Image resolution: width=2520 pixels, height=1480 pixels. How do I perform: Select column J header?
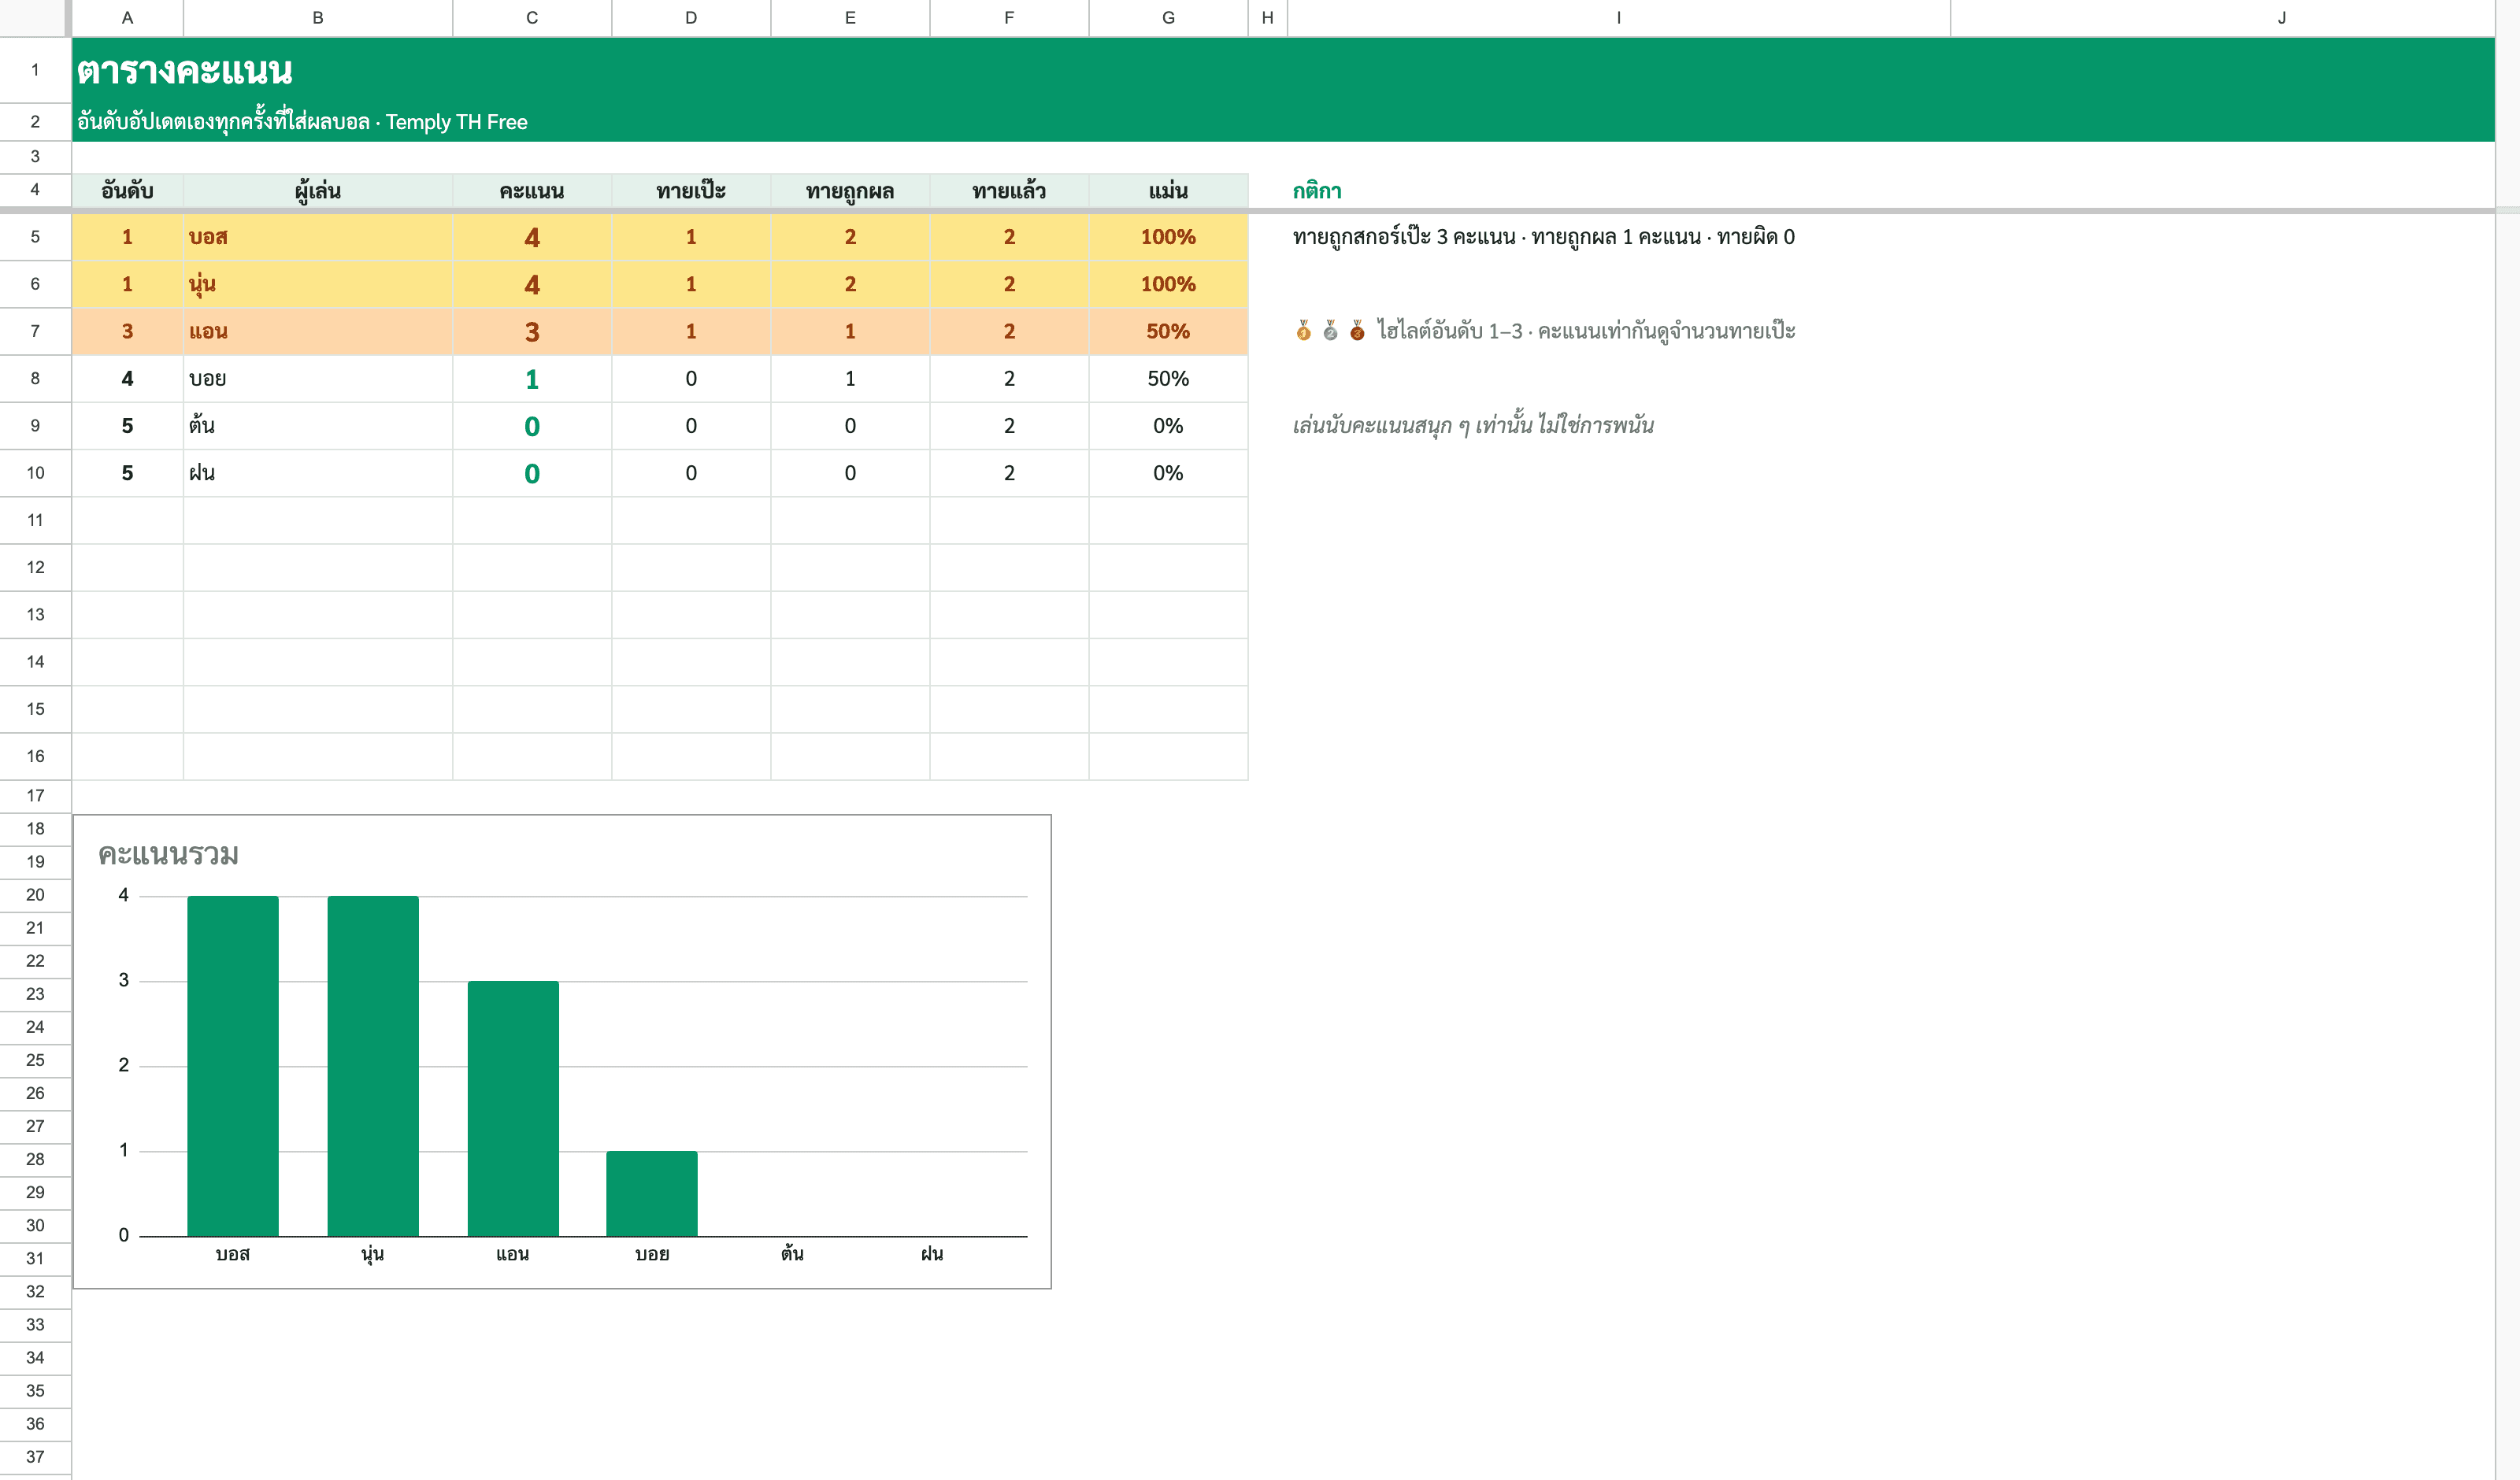click(x=2281, y=18)
